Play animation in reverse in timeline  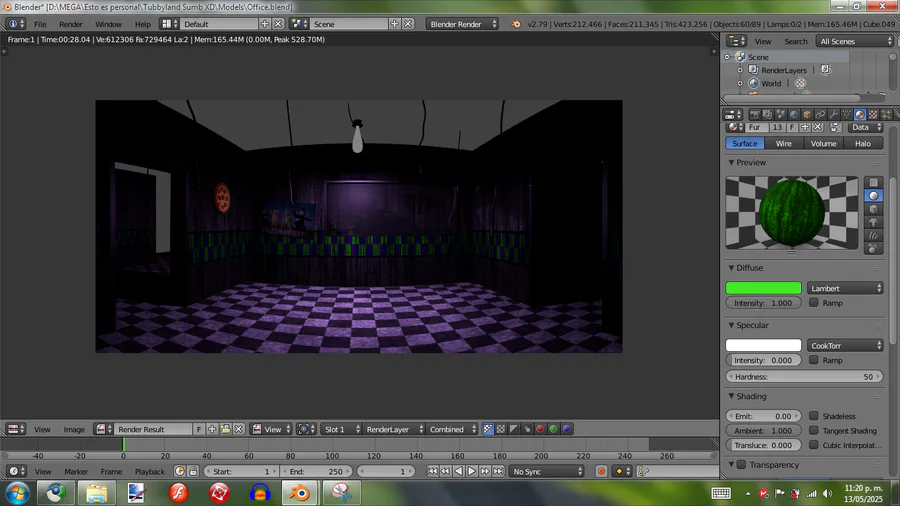click(459, 471)
